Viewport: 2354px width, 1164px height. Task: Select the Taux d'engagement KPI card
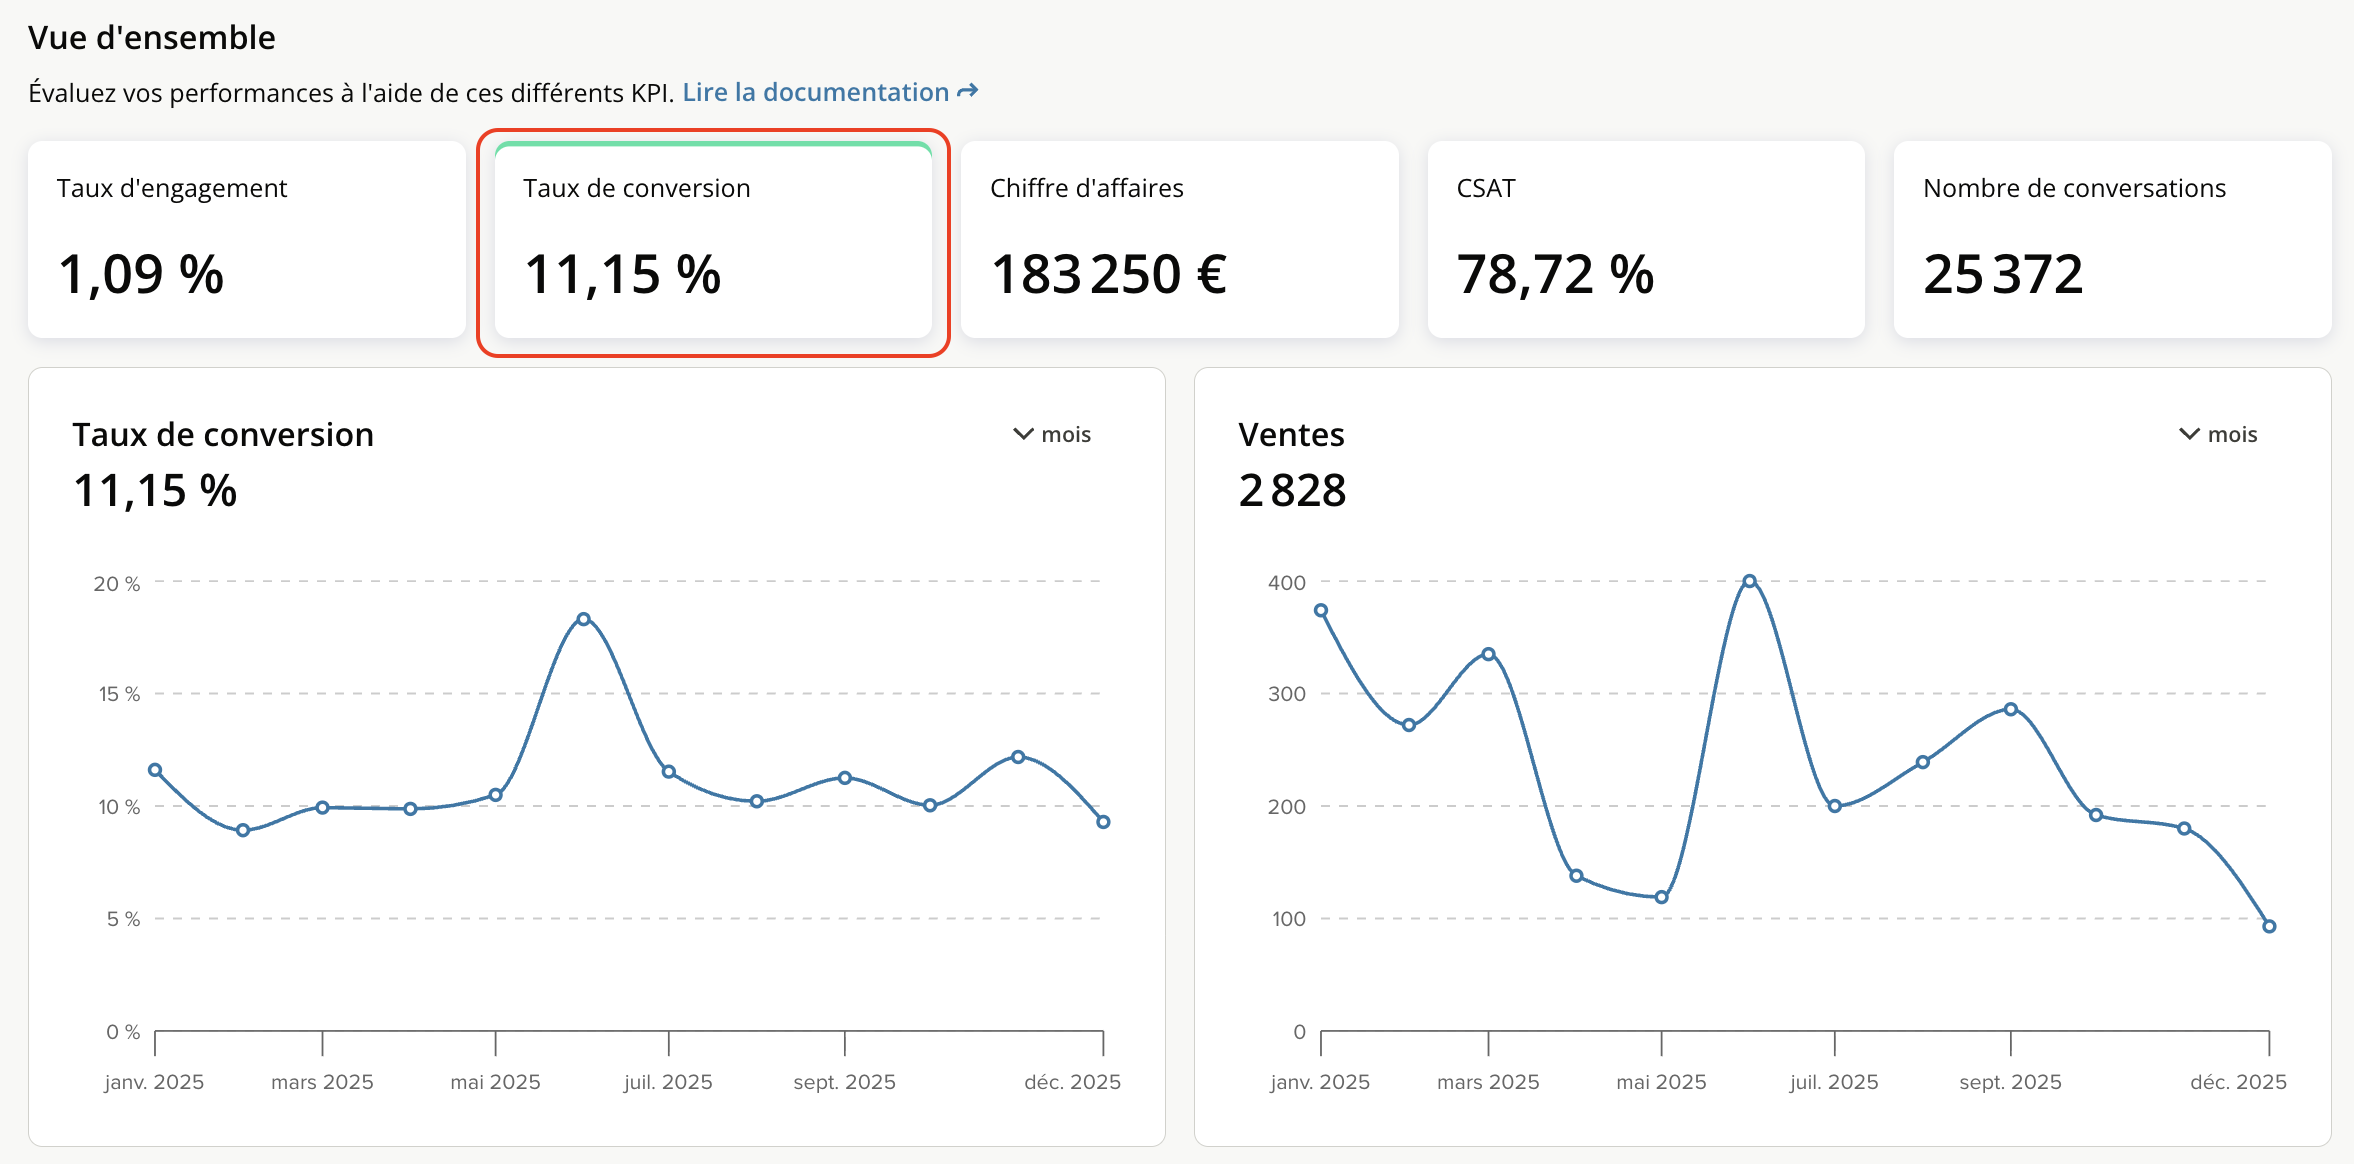(x=246, y=240)
